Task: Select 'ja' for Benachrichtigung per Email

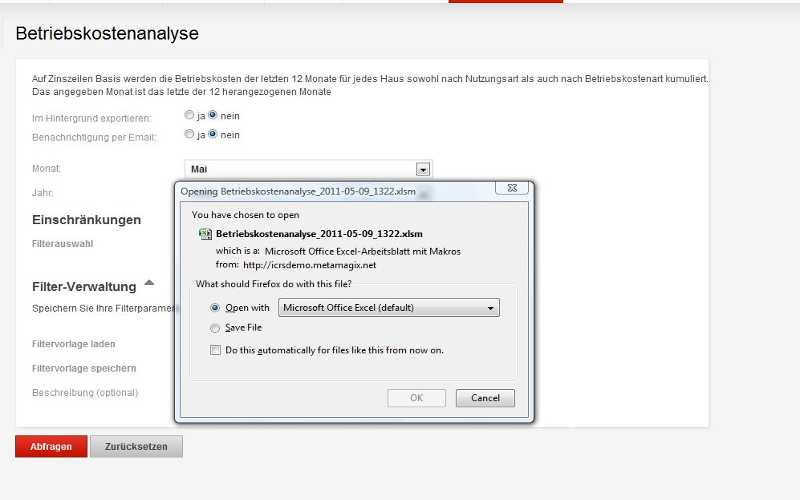Action: pos(189,134)
